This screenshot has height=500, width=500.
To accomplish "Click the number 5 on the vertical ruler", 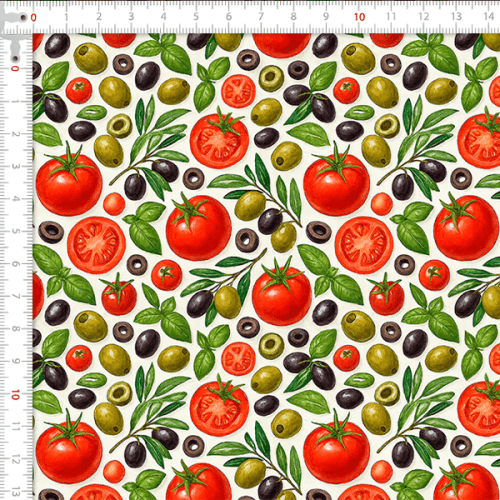I will coord(15,231).
